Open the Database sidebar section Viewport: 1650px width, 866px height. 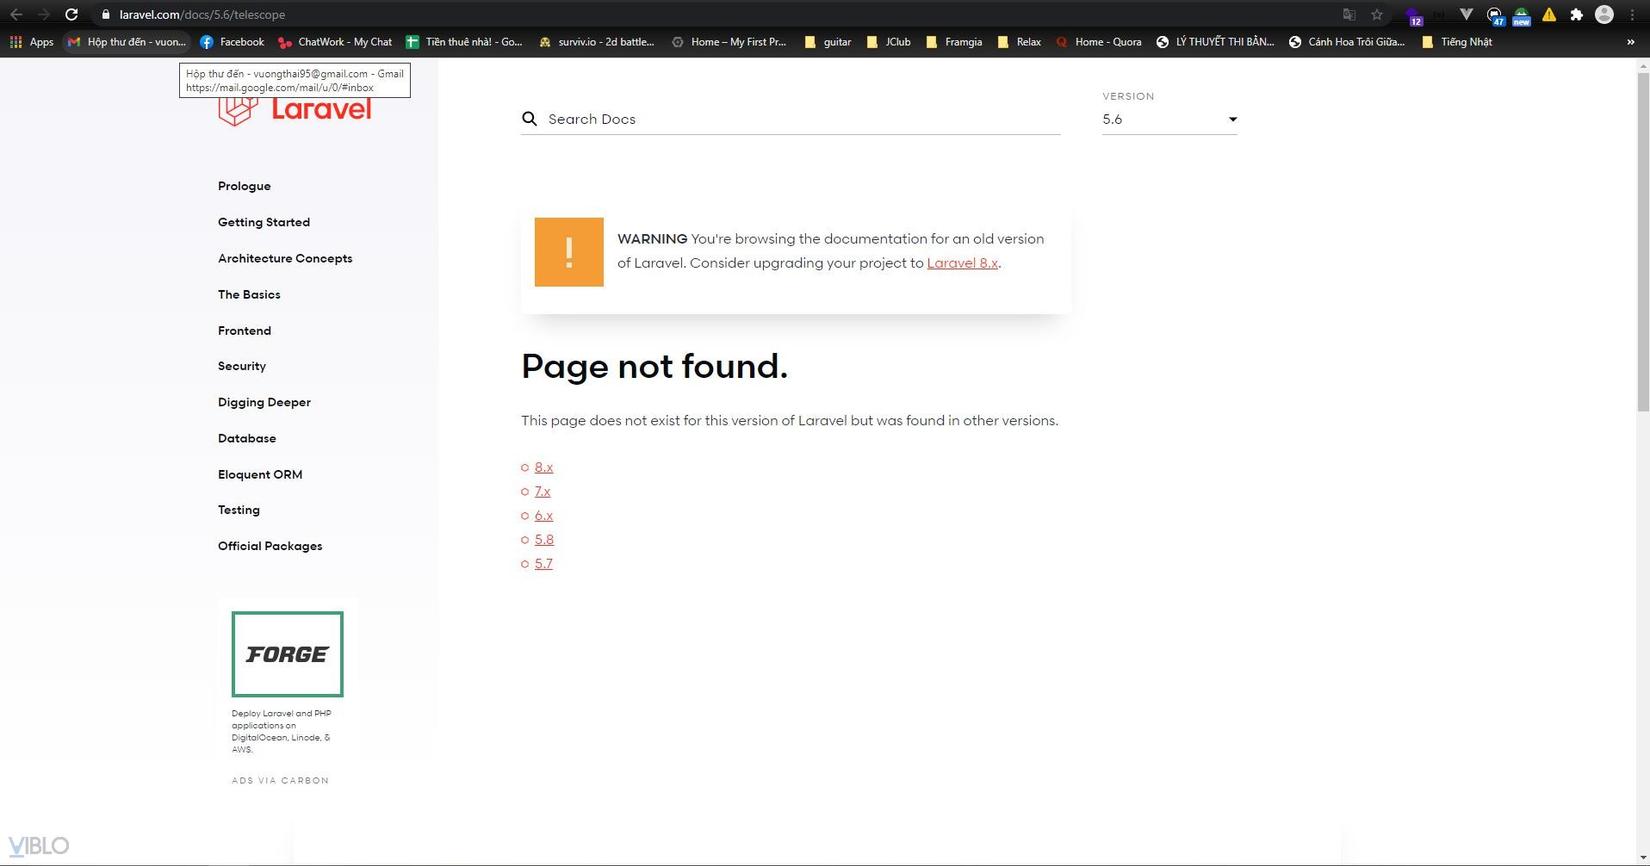pyautogui.click(x=247, y=438)
